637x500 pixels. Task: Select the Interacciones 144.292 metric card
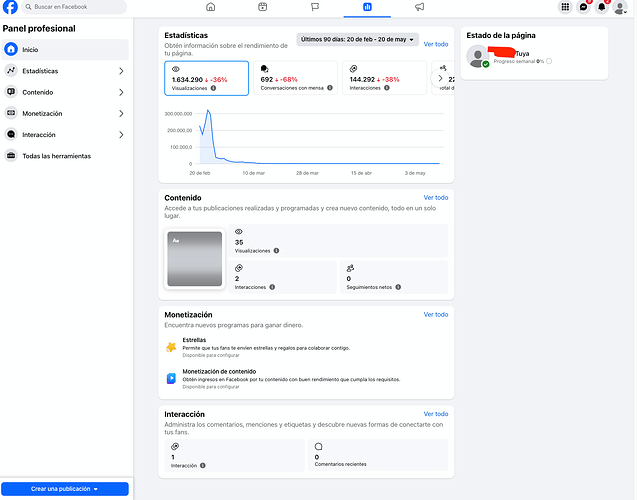click(x=384, y=78)
